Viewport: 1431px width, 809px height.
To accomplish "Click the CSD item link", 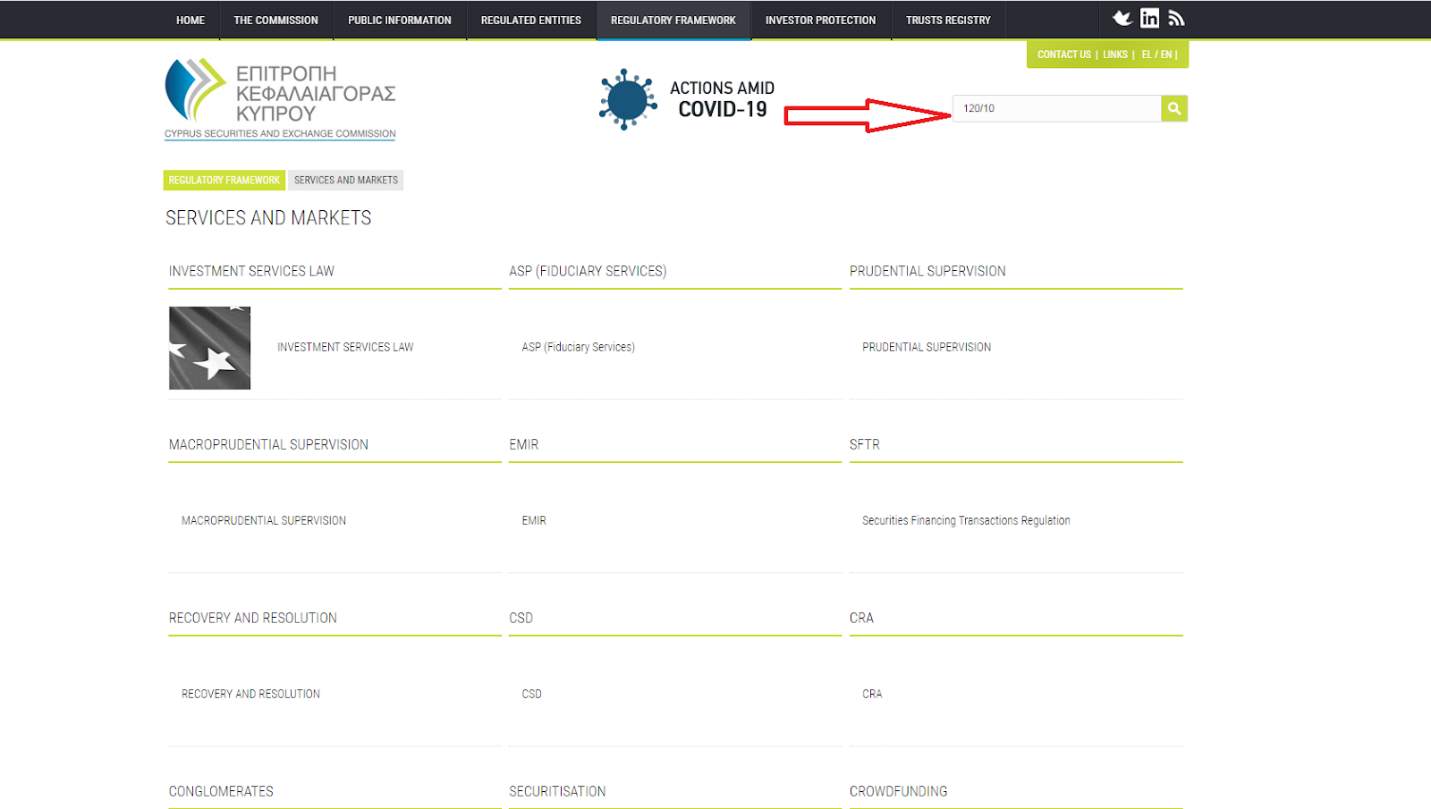I will click(532, 693).
